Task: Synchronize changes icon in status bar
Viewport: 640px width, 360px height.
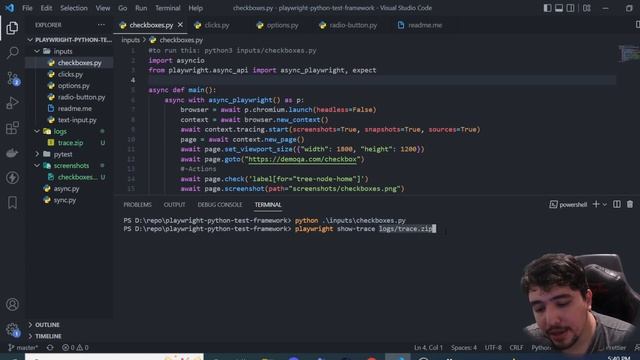Action: pos(50,348)
